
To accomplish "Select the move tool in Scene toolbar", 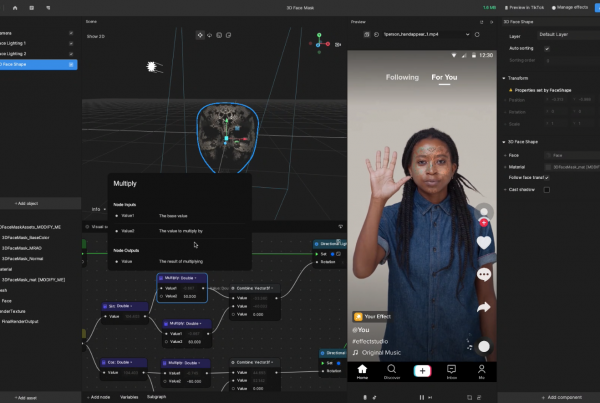I will point(200,35).
